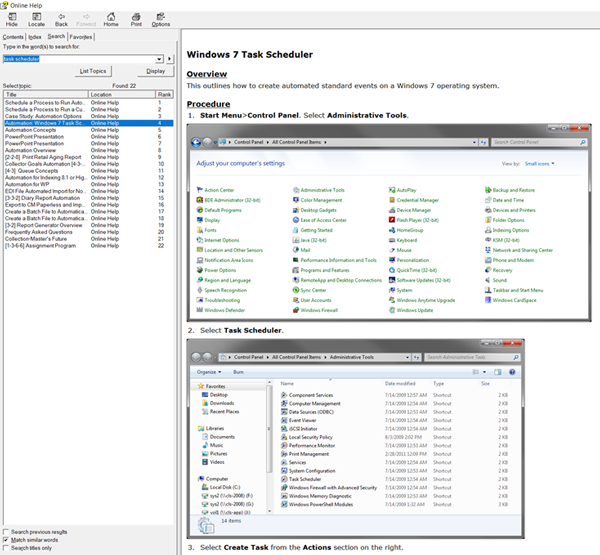Viewport: 600px width, 555px height.
Task: Switch to the Favorites tab
Action: 81,37
